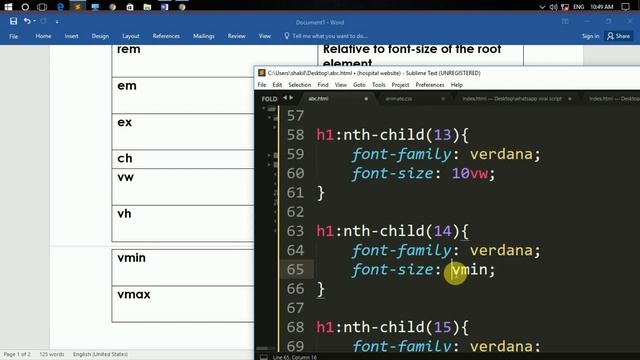Open Sublime Text Help menu
The image size is (640, 360).
pos(457,85)
